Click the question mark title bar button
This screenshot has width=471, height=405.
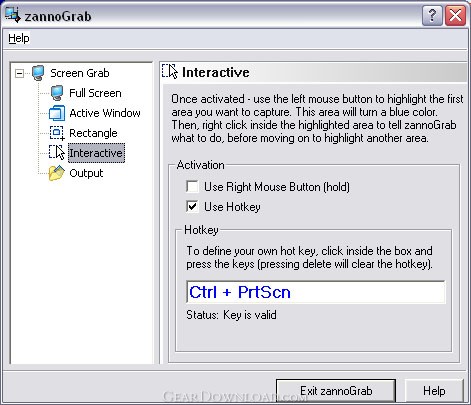[432, 15]
